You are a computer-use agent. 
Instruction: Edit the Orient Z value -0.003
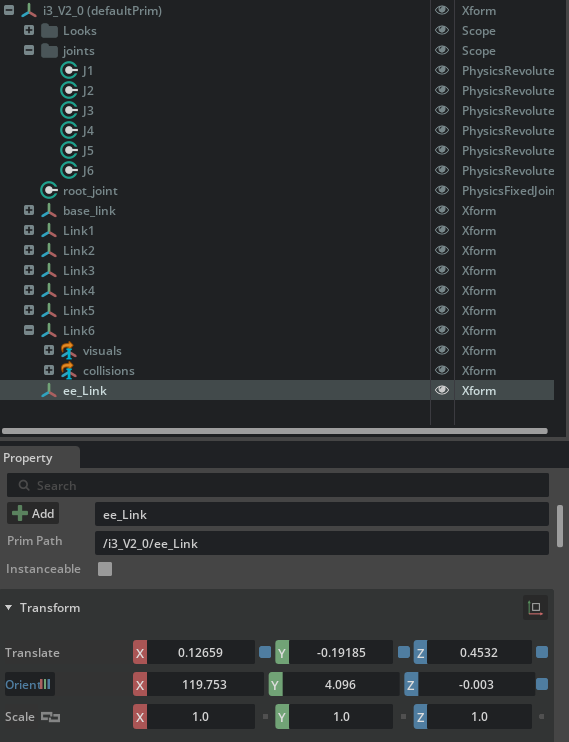click(x=476, y=684)
